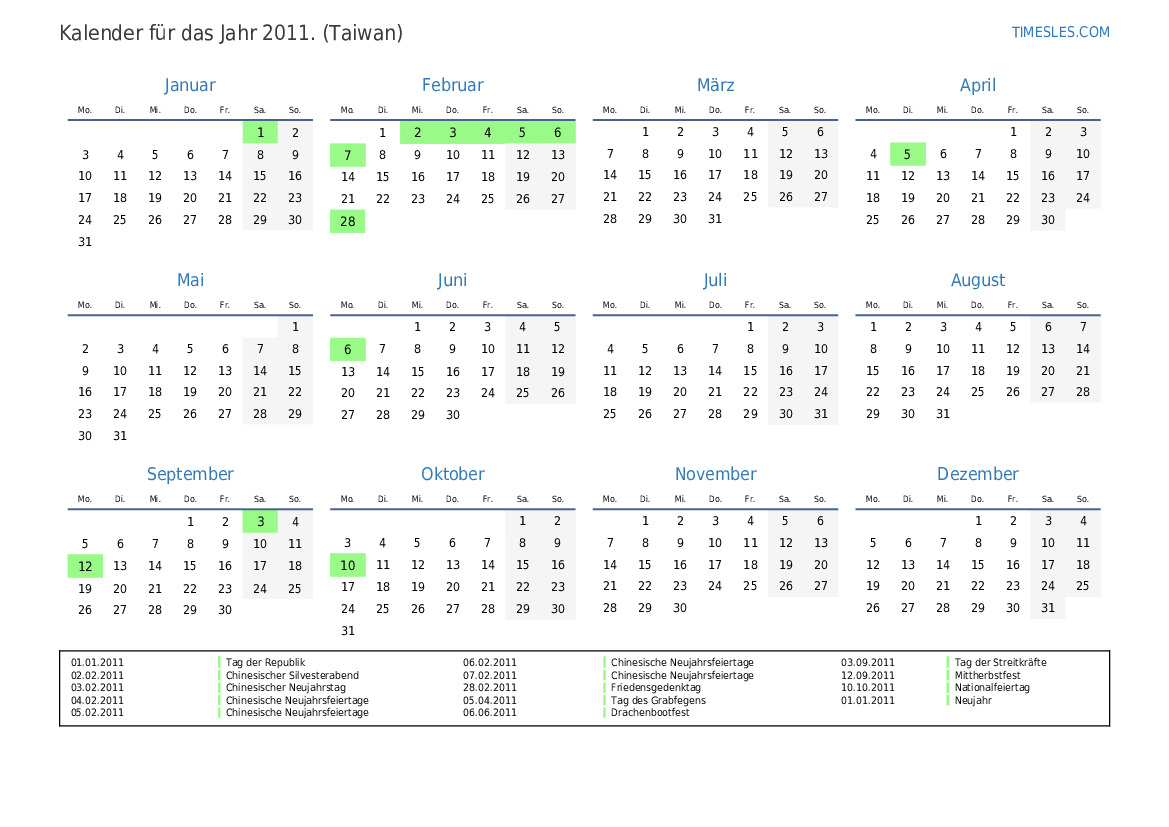This screenshot has height=827, width=1169.
Task: Select the Mittherbstfest legend entry
Action: click(x=988, y=676)
